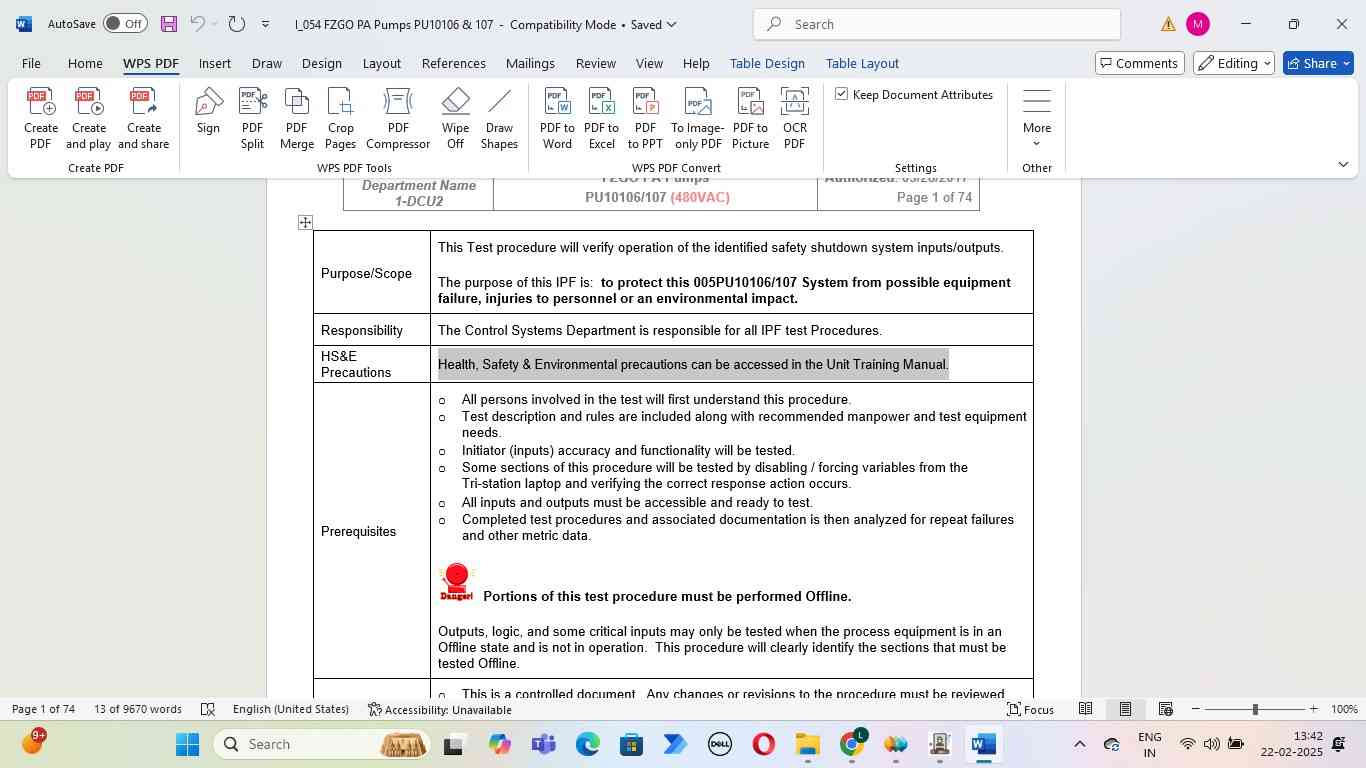Switch to the Insert tab
This screenshot has height=768, width=1366.
pyautogui.click(x=215, y=63)
